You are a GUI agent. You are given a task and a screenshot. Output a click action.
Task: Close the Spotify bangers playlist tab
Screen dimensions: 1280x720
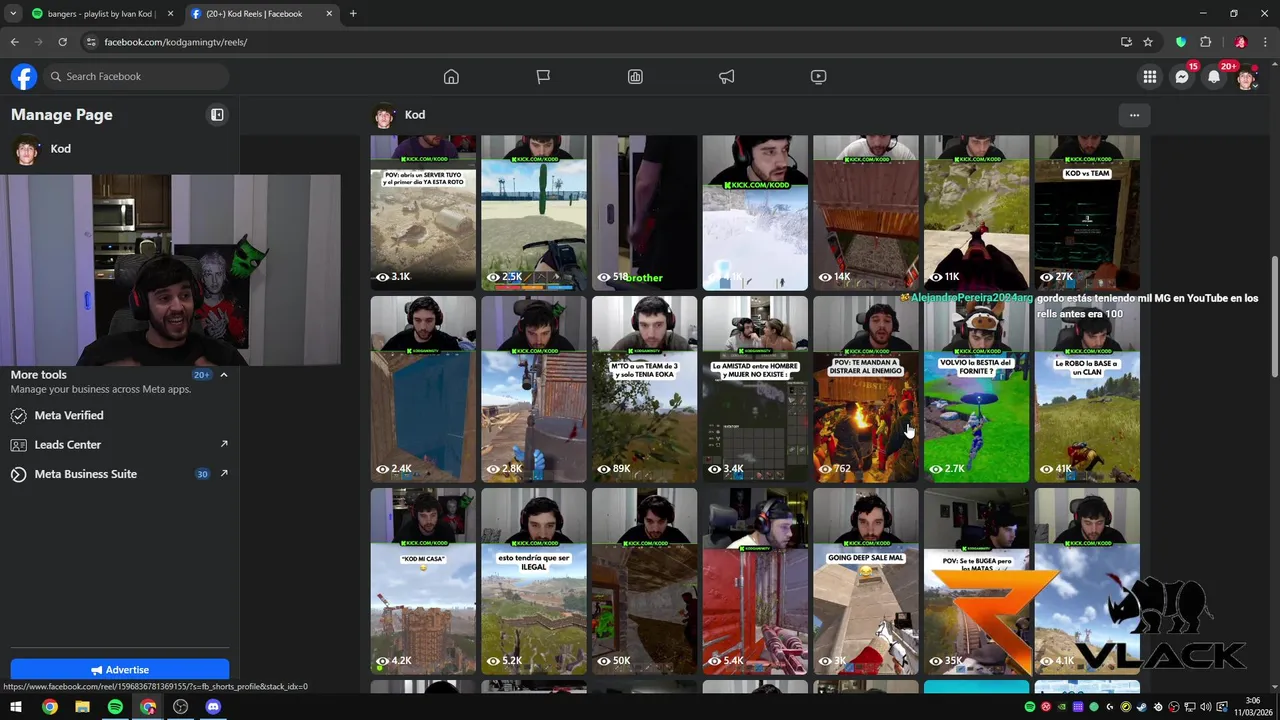[x=170, y=14]
